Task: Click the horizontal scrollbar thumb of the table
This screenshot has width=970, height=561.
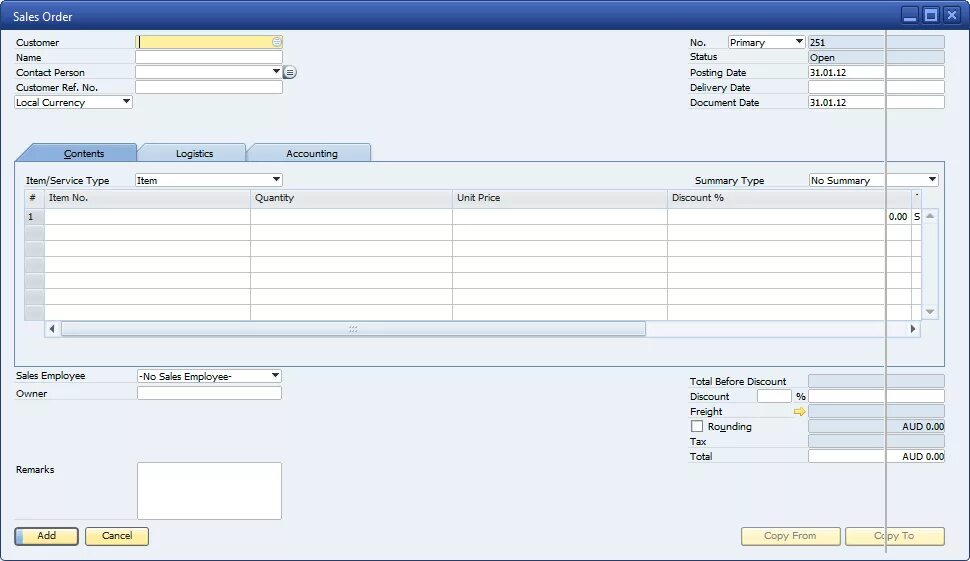Action: click(353, 329)
